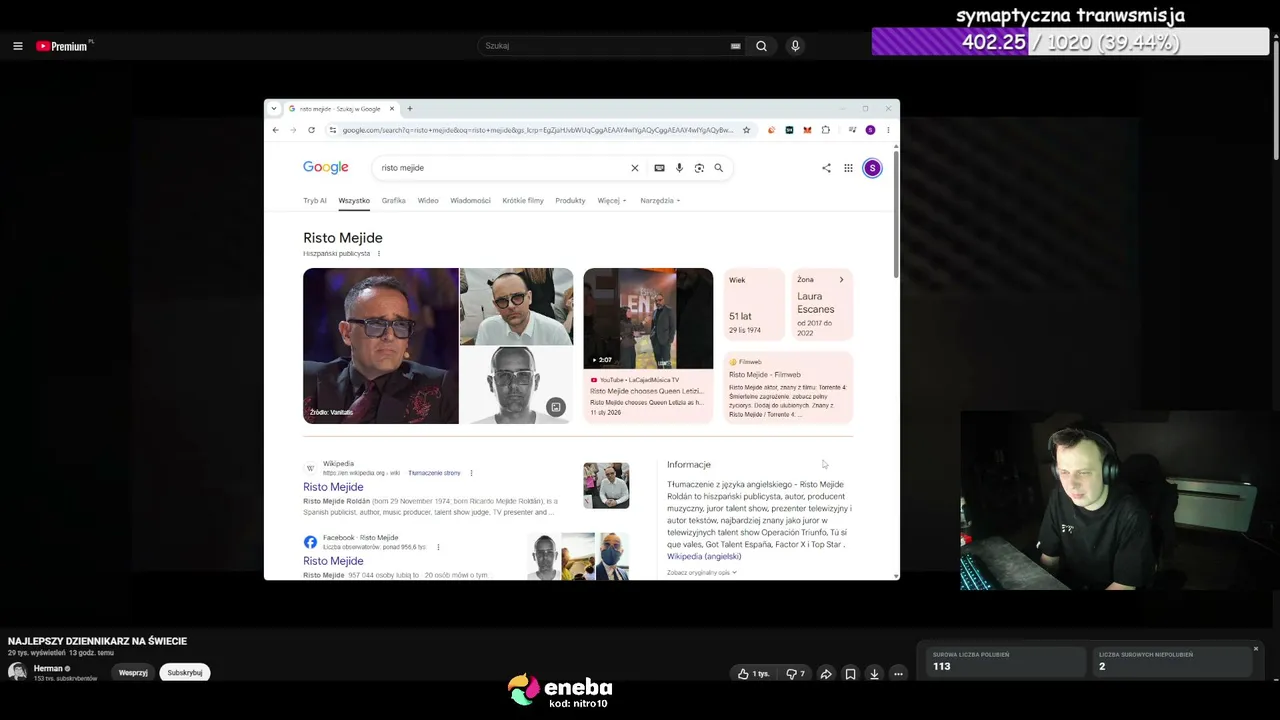
Task: Open Chrome tab search dropdown
Action: pyautogui.click(x=274, y=108)
